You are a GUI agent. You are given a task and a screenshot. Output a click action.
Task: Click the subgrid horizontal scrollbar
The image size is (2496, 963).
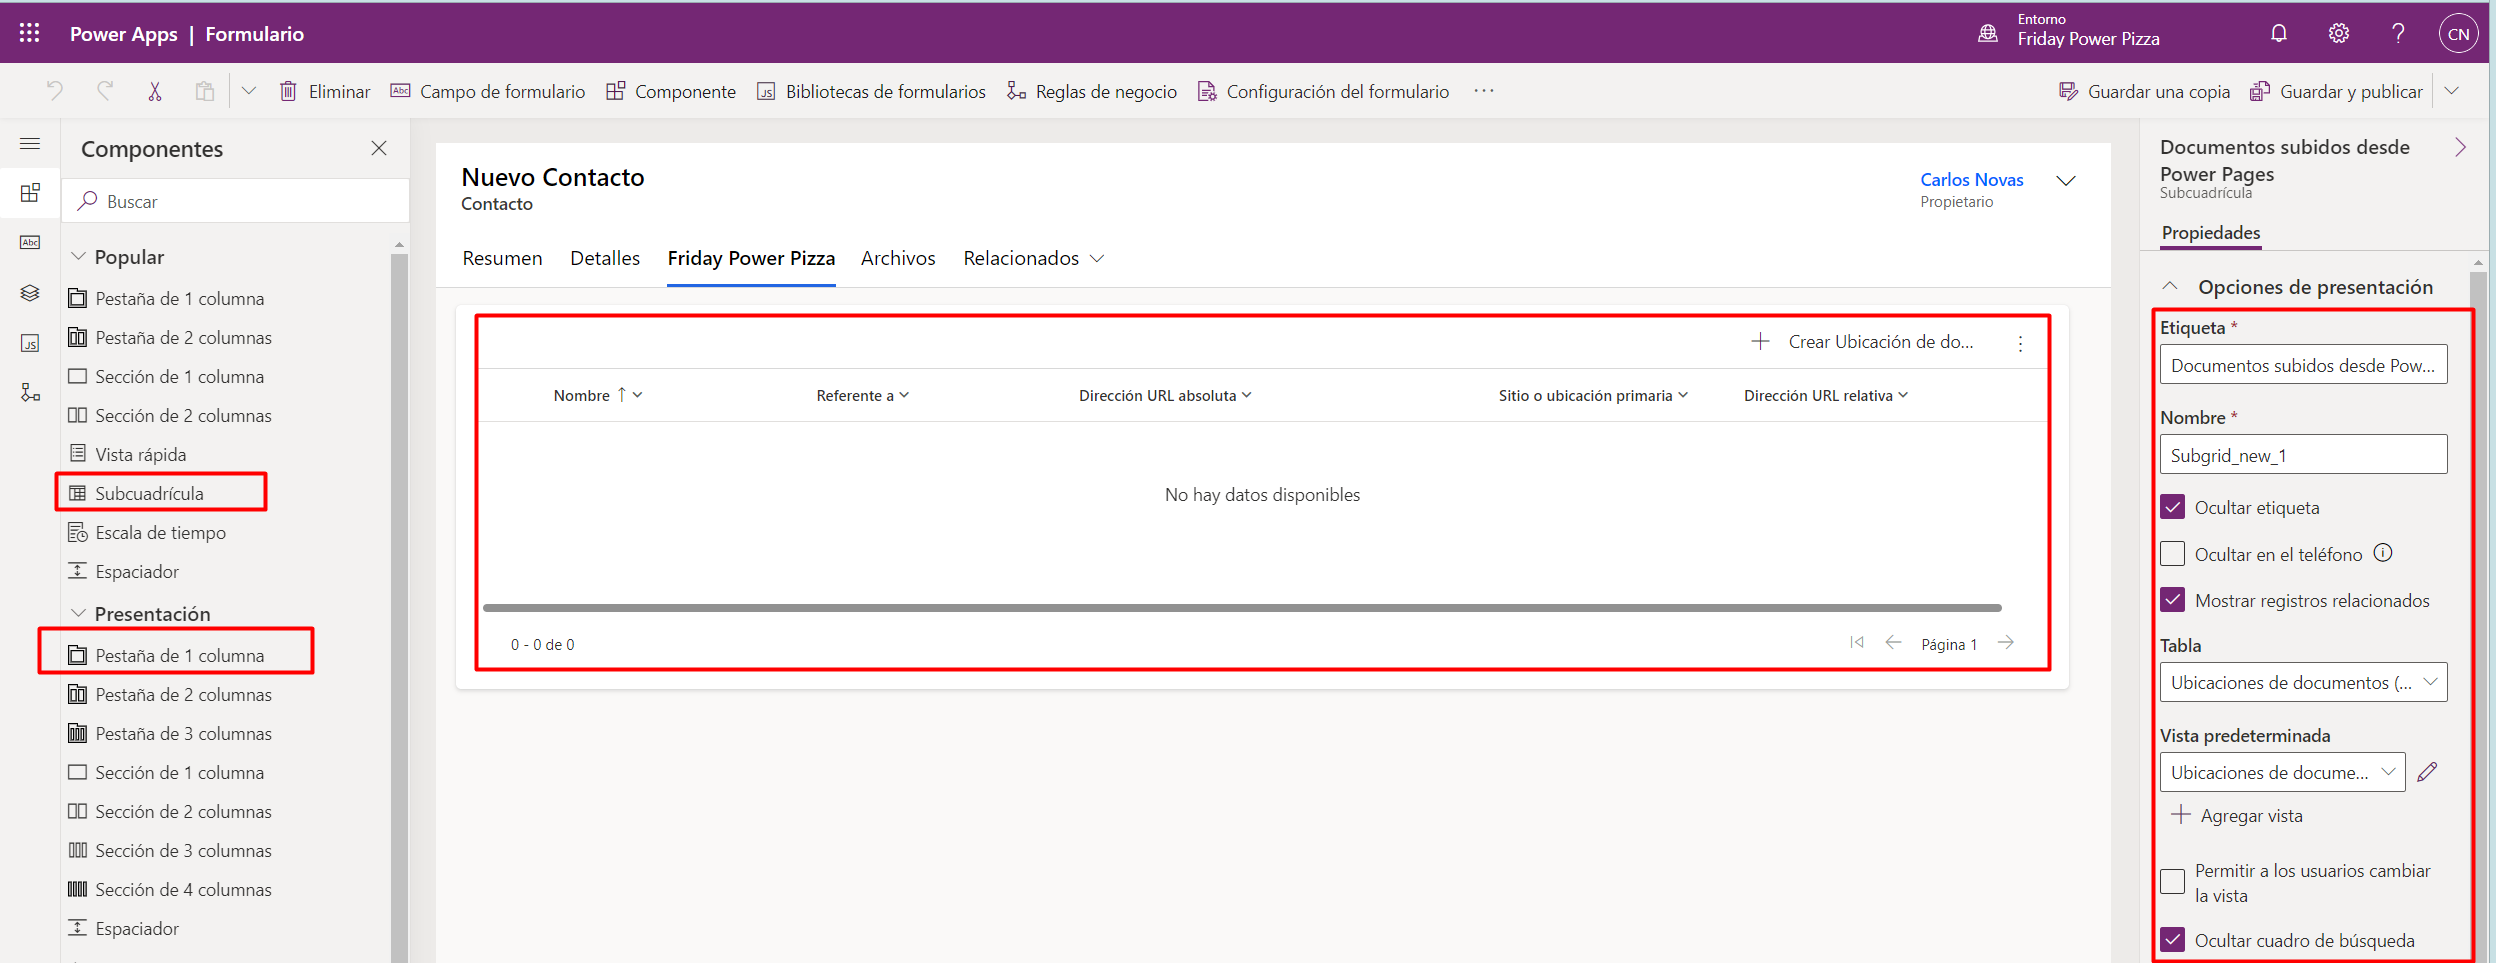pos(1242,608)
